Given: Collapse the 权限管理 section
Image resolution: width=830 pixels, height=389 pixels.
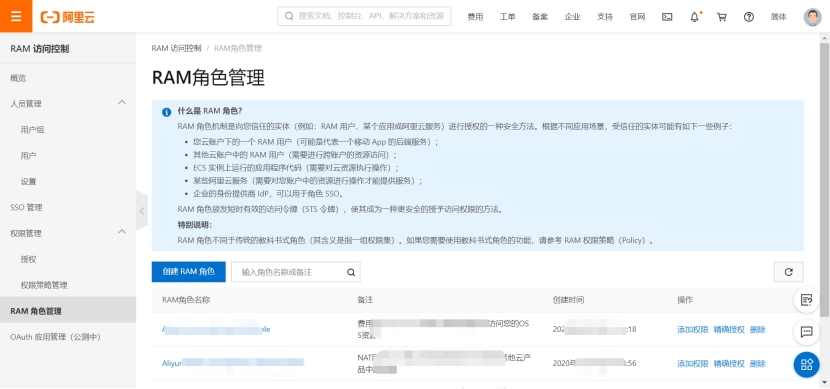Looking at the screenshot, I should pyautogui.click(x=122, y=231).
